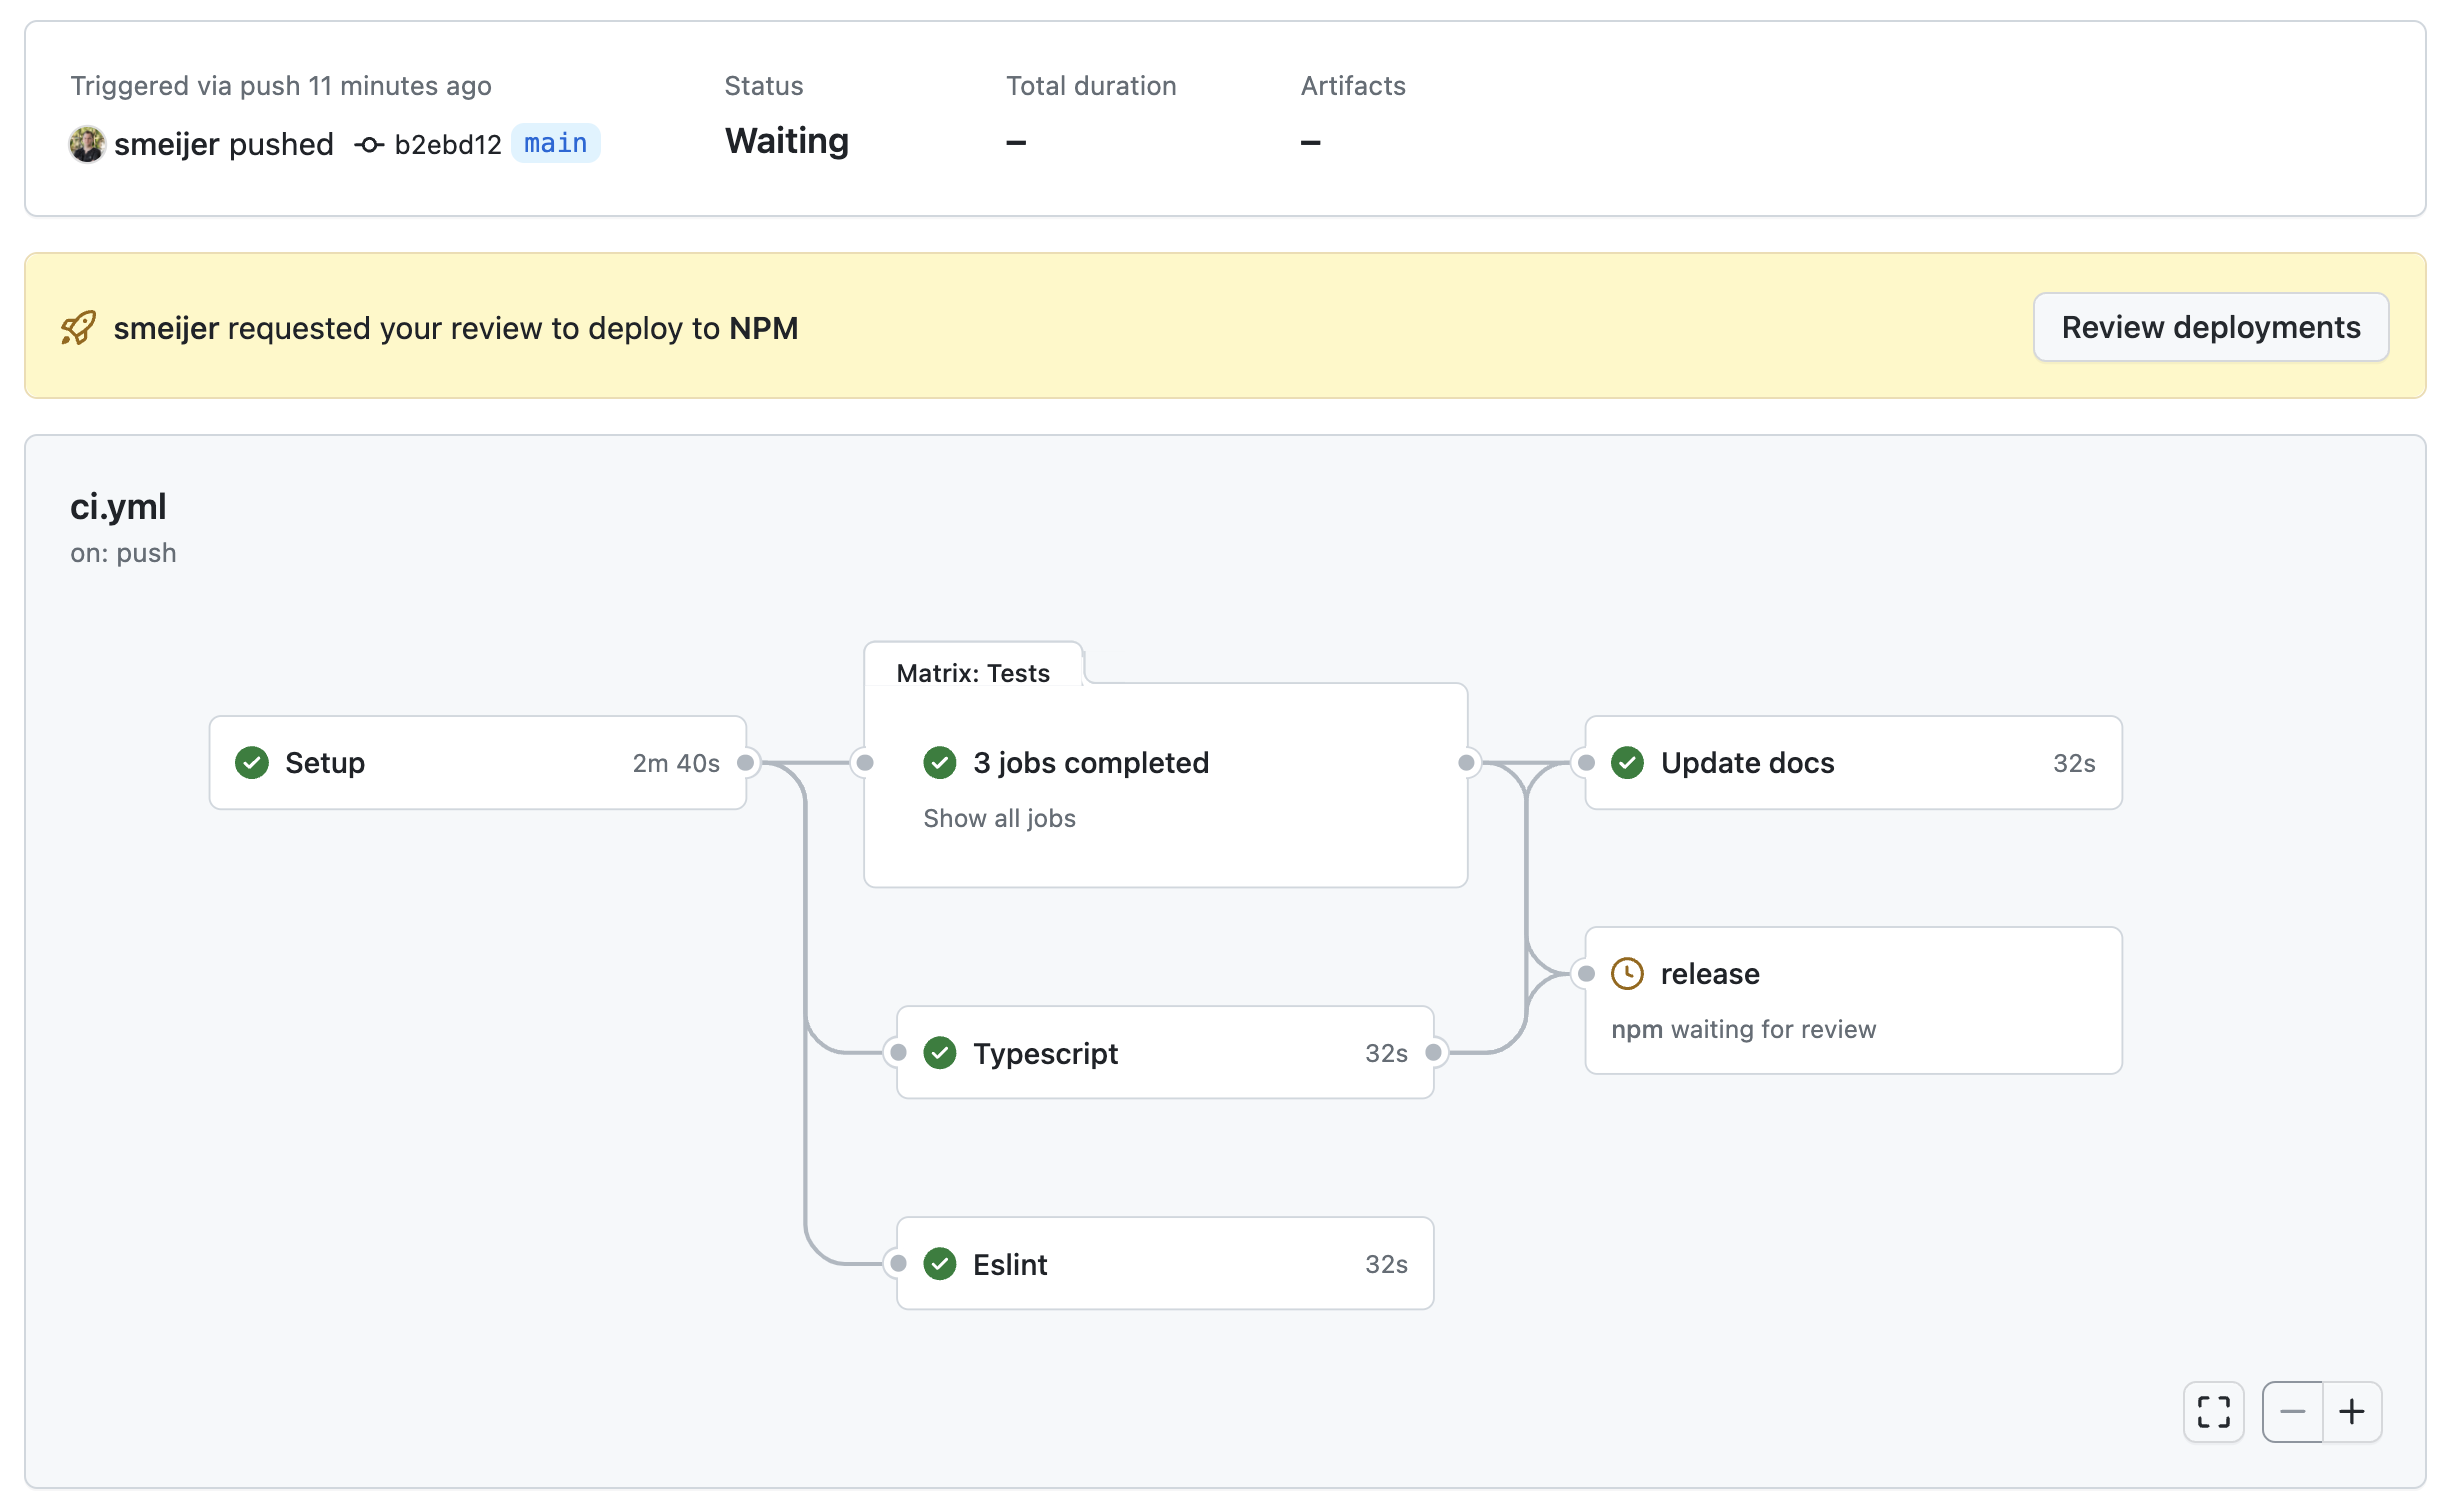Select the Setup node in the graph
The width and height of the screenshot is (2448, 1508).
(x=477, y=762)
